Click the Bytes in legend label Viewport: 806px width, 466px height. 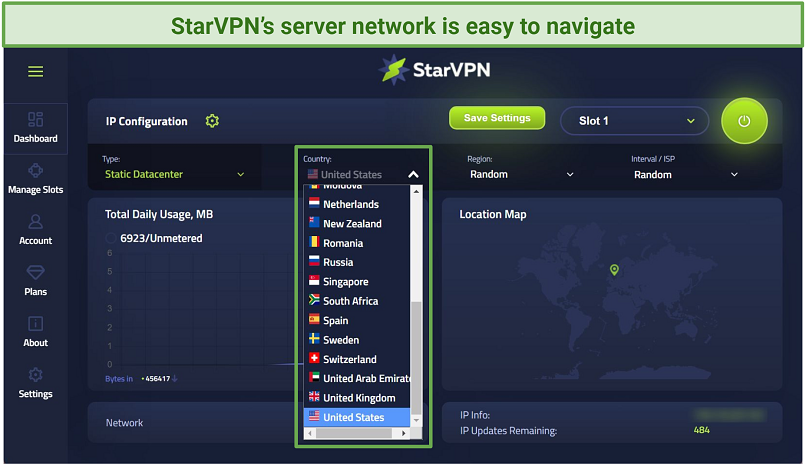coord(119,379)
